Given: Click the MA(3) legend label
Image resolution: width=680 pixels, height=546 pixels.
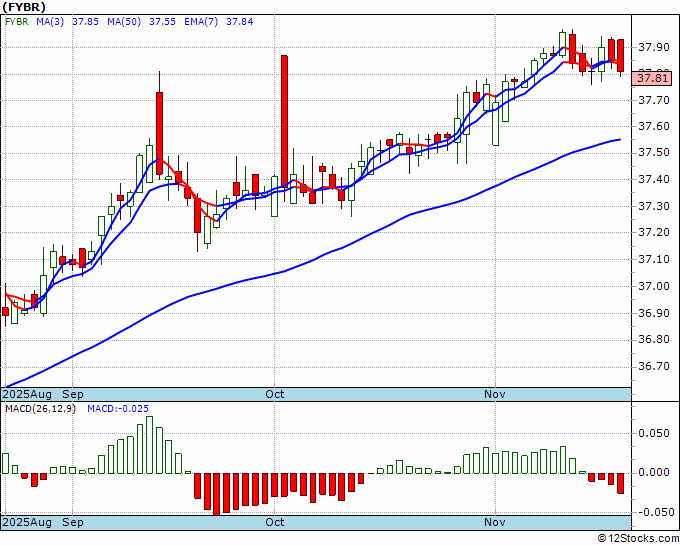Looking at the screenshot, I should [x=50, y=22].
